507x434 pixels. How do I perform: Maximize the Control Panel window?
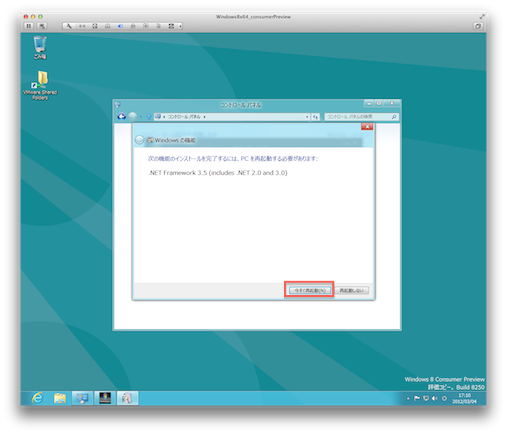coord(379,104)
